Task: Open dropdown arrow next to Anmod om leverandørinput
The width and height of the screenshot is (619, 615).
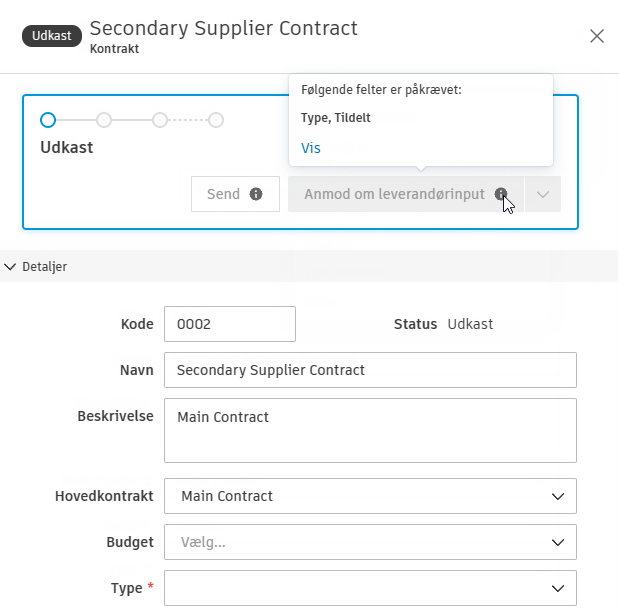Action: (543, 194)
